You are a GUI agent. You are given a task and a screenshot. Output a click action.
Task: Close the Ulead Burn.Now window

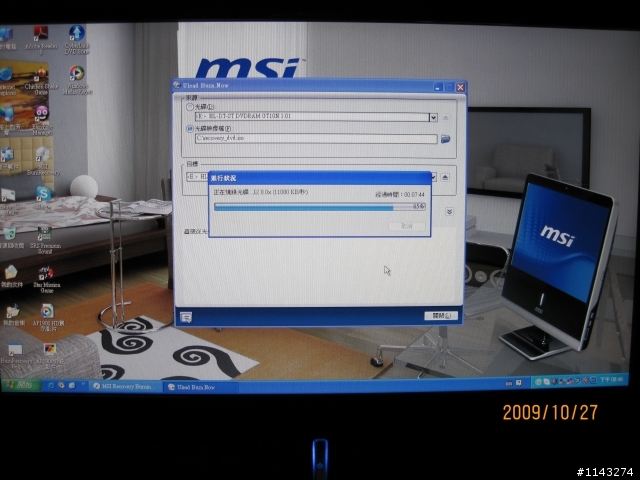click(460, 87)
